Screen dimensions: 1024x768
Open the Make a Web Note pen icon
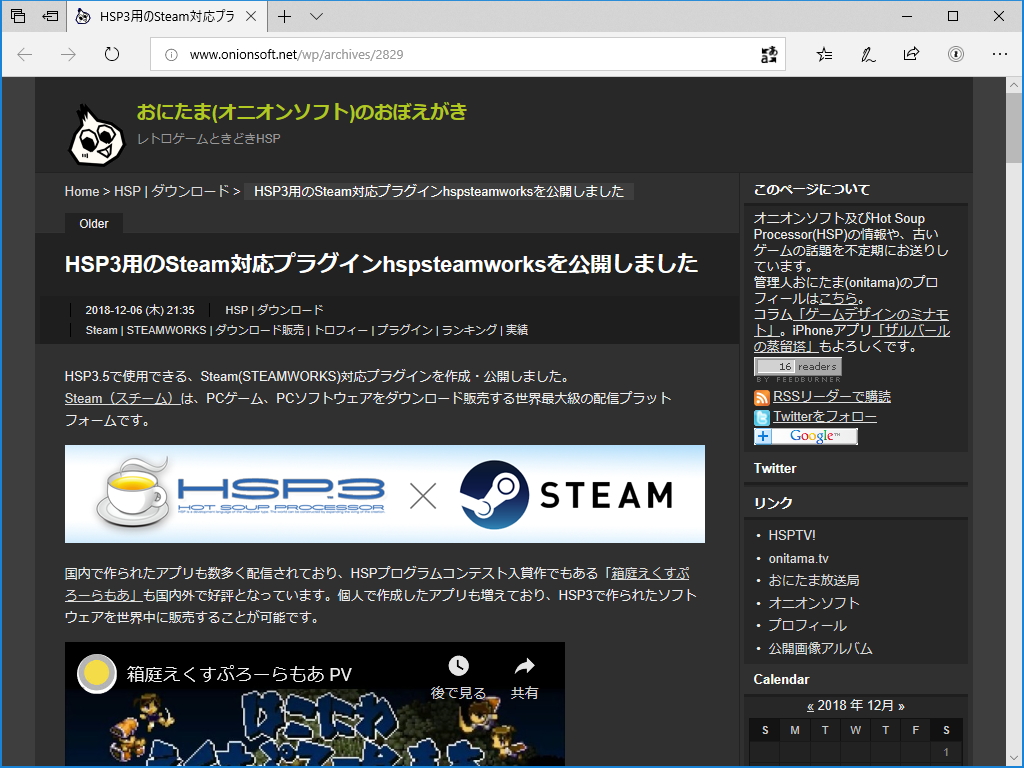[867, 55]
